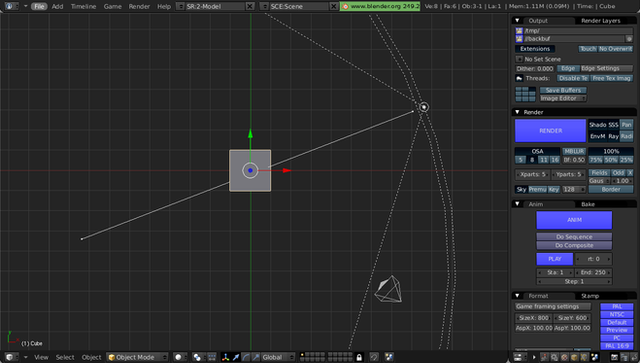
Task: Click the Dither 0.000 value slider
Action: click(535, 68)
